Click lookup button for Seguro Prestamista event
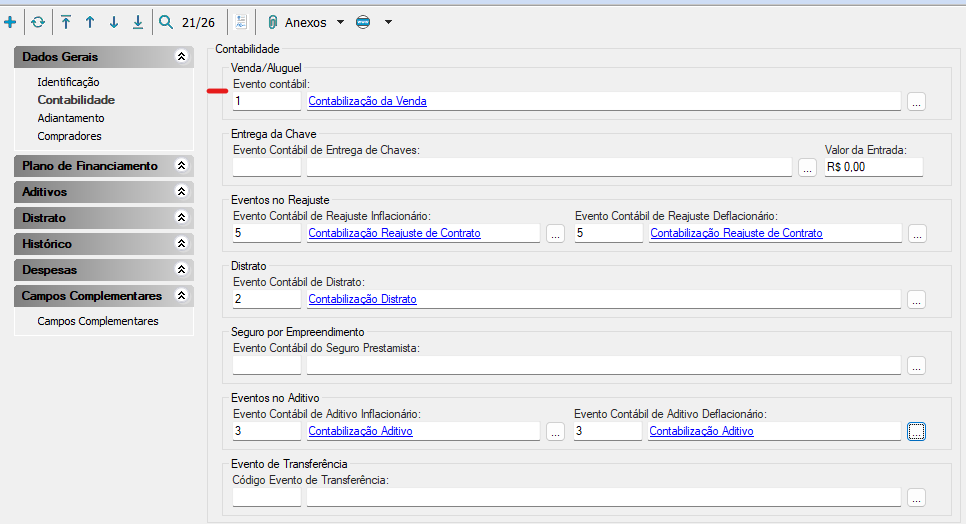This screenshot has height=524, width=966. pyautogui.click(x=916, y=366)
